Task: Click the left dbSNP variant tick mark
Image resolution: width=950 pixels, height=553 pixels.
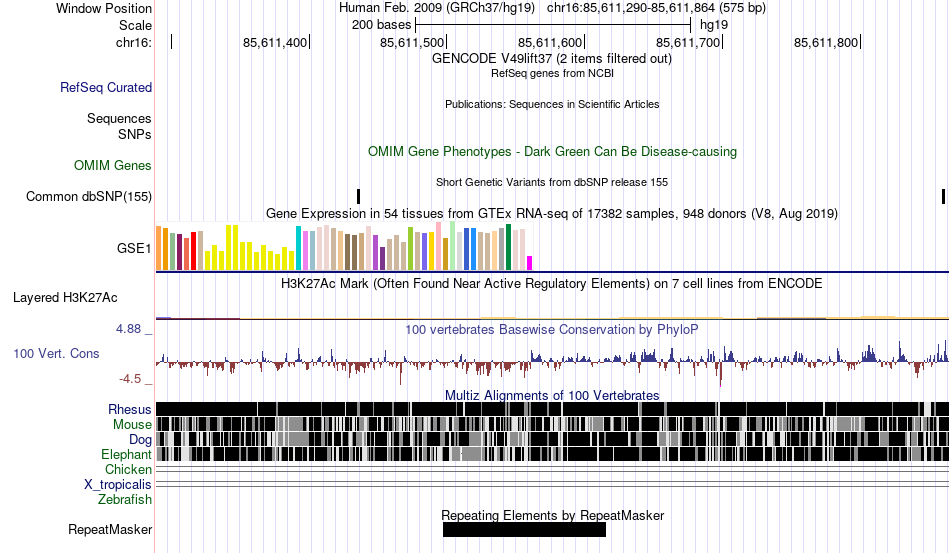Action: pos(359,196)
